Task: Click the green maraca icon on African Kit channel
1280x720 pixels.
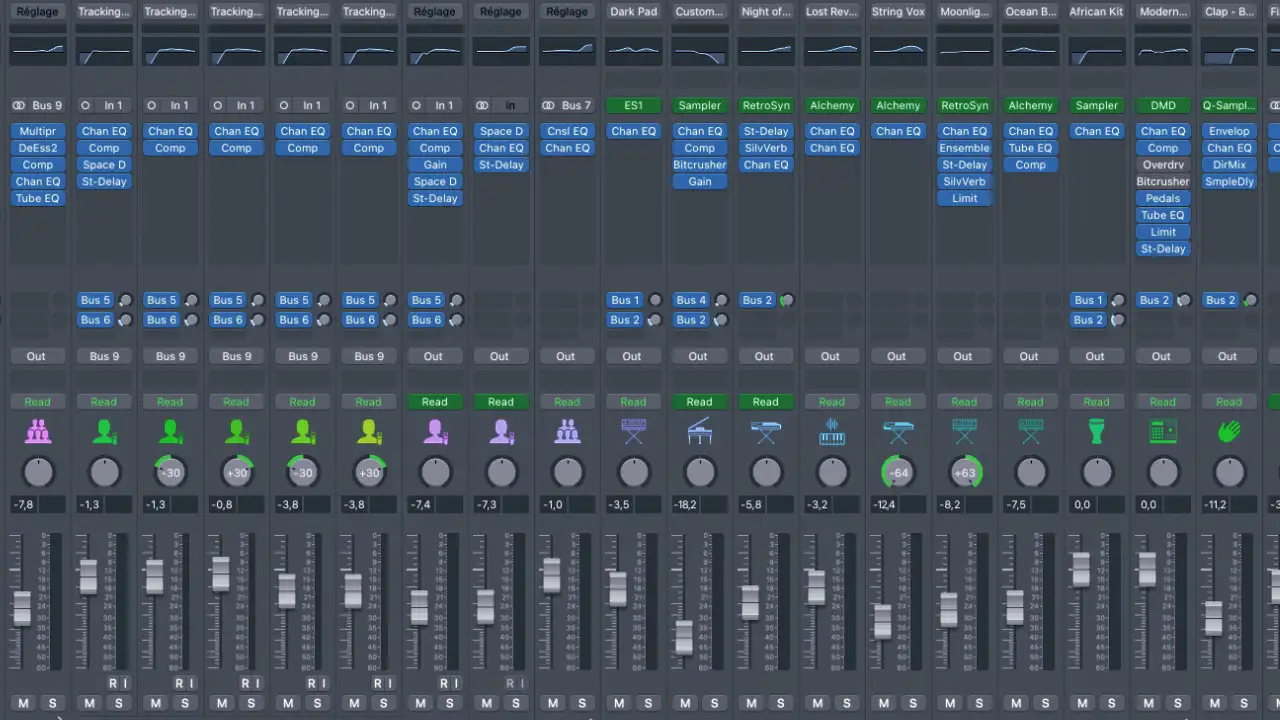Action: tap(1096, 432)
